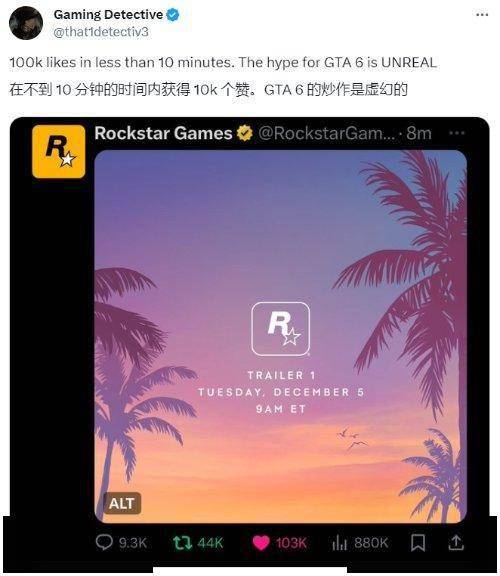Open the quoted tweet's three-dot menu
This screenshot has height=576, width=500.
tap(457, 133)
